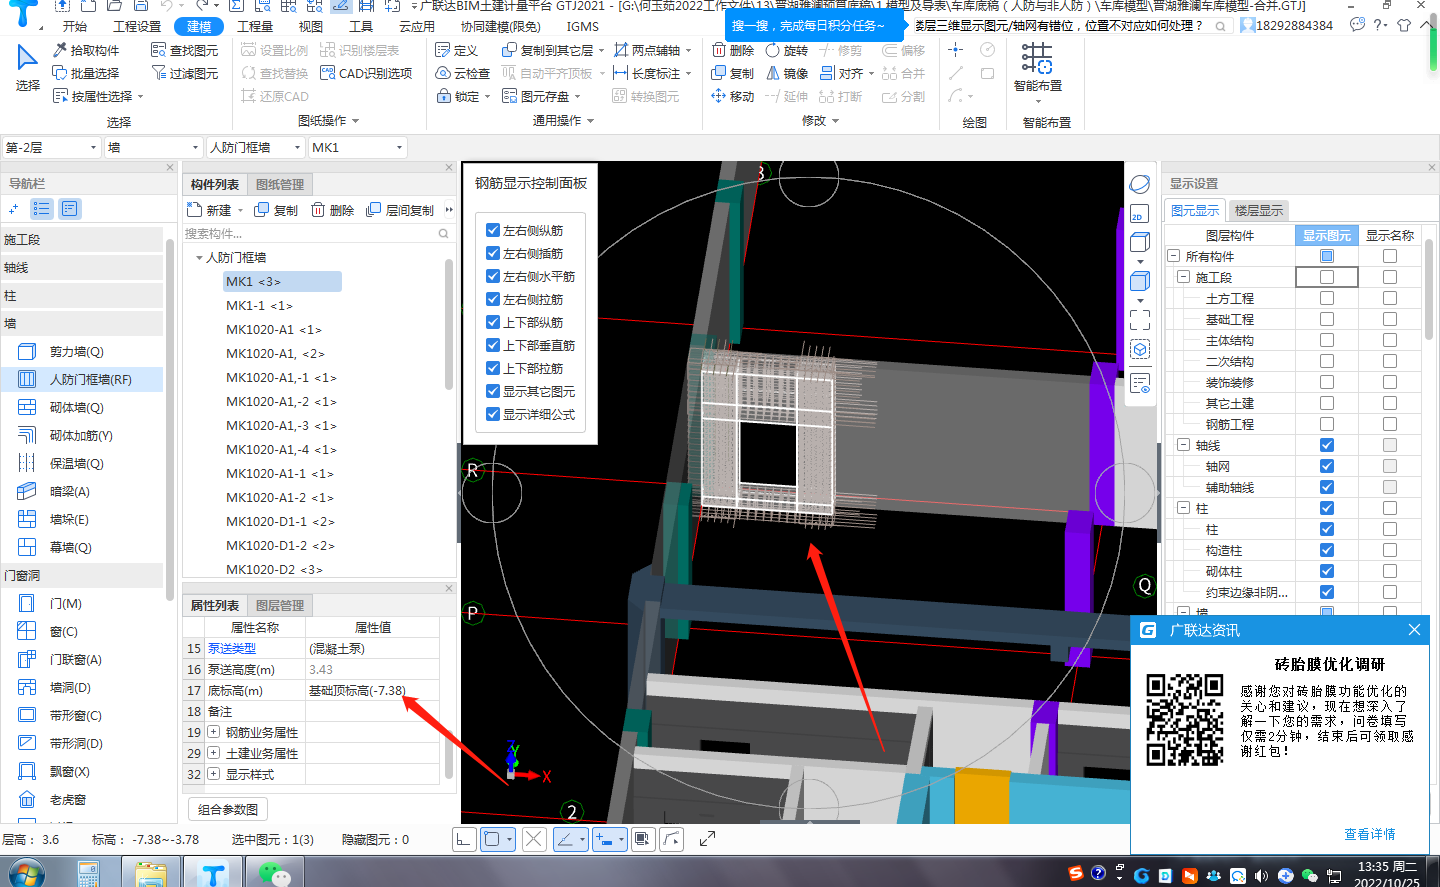The image size is (1440, 887).
Task: Toggle the 显示详细公式 checkbox
Action: click(x=492, y=414)
